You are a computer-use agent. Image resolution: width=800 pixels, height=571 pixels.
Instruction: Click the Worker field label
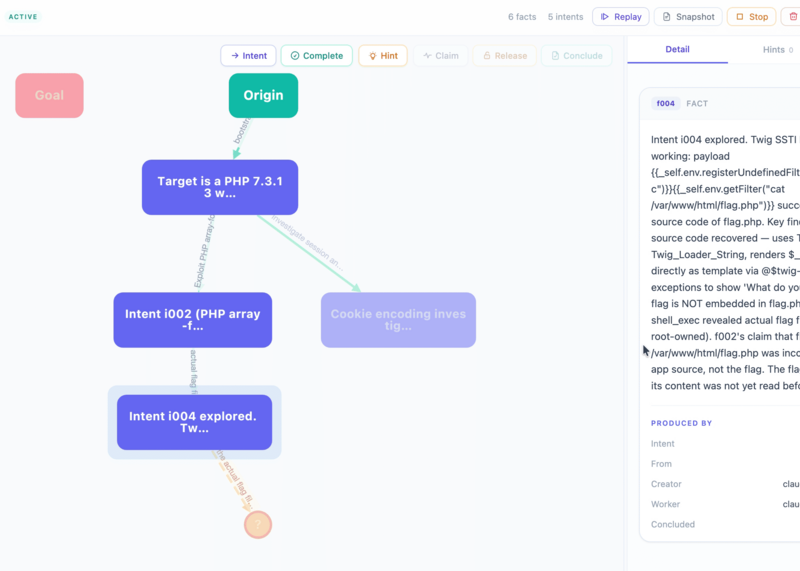(665, 504)
